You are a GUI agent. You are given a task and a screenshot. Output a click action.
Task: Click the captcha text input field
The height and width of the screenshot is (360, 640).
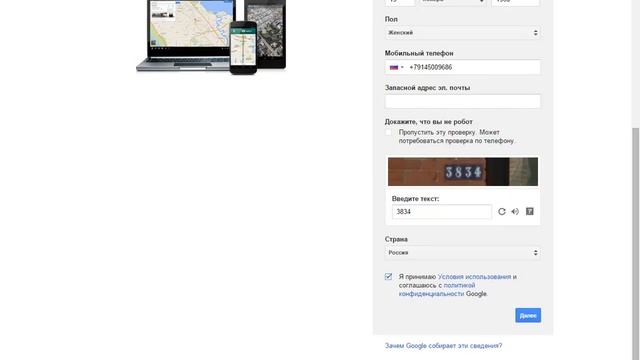(442, 211)
